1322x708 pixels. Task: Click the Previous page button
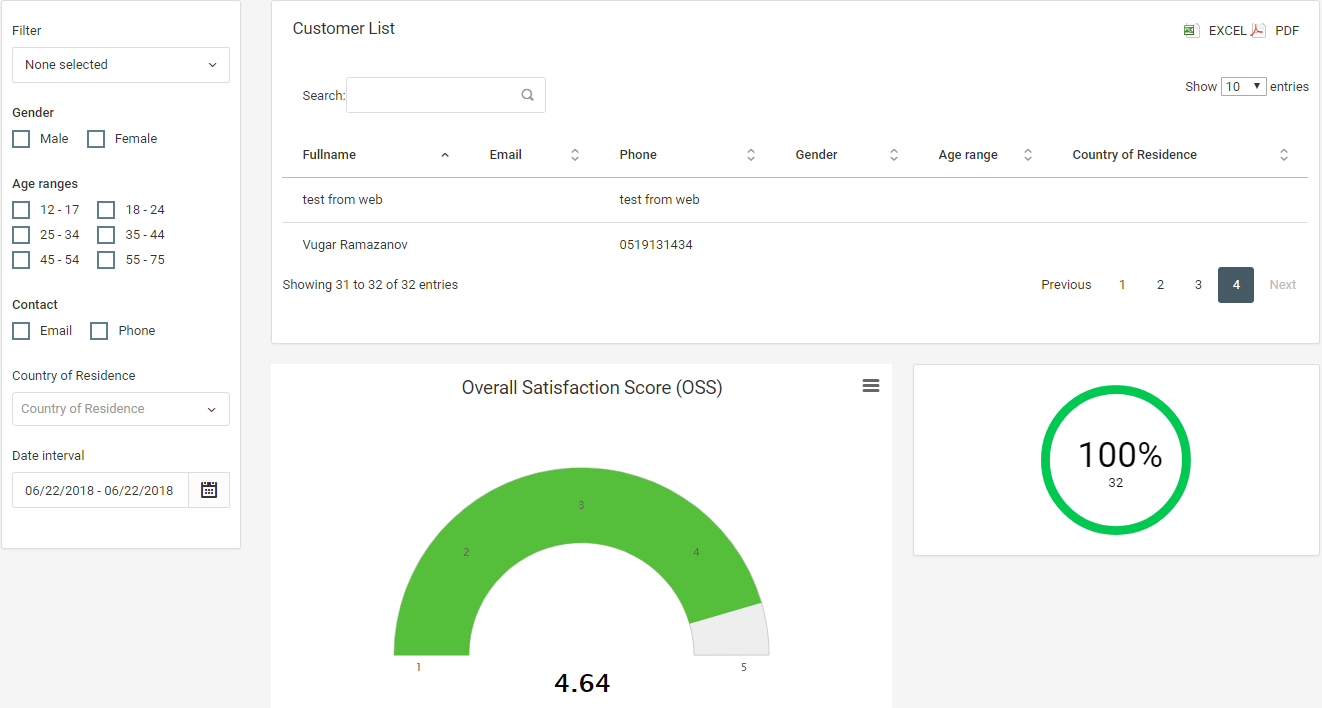[1066, 285]
